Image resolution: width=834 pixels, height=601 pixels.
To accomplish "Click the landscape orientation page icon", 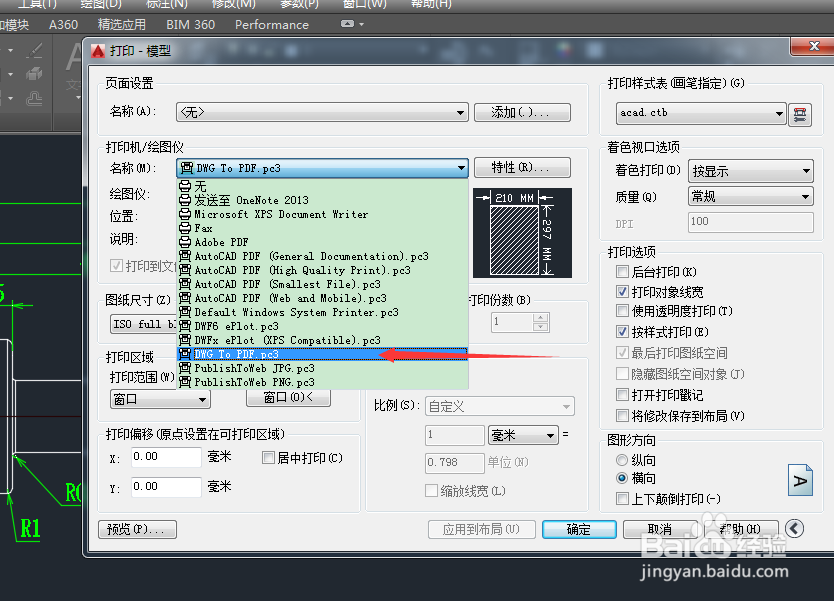I will click(800, 480).
